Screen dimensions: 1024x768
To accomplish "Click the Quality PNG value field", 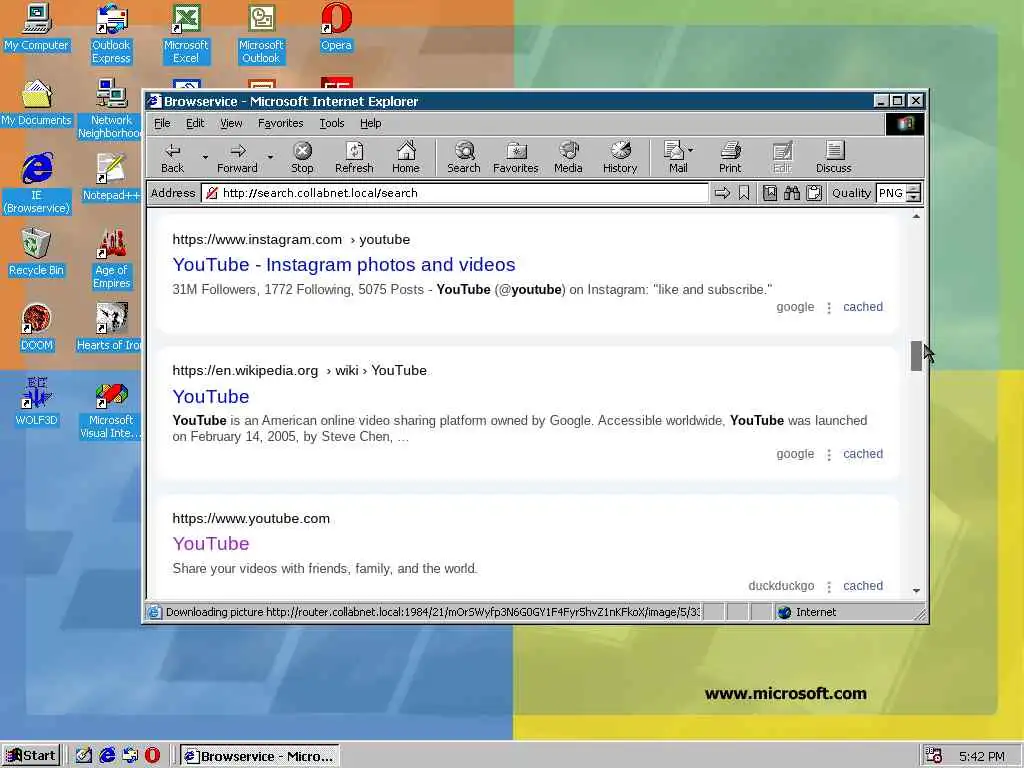I will click(891, 193).
